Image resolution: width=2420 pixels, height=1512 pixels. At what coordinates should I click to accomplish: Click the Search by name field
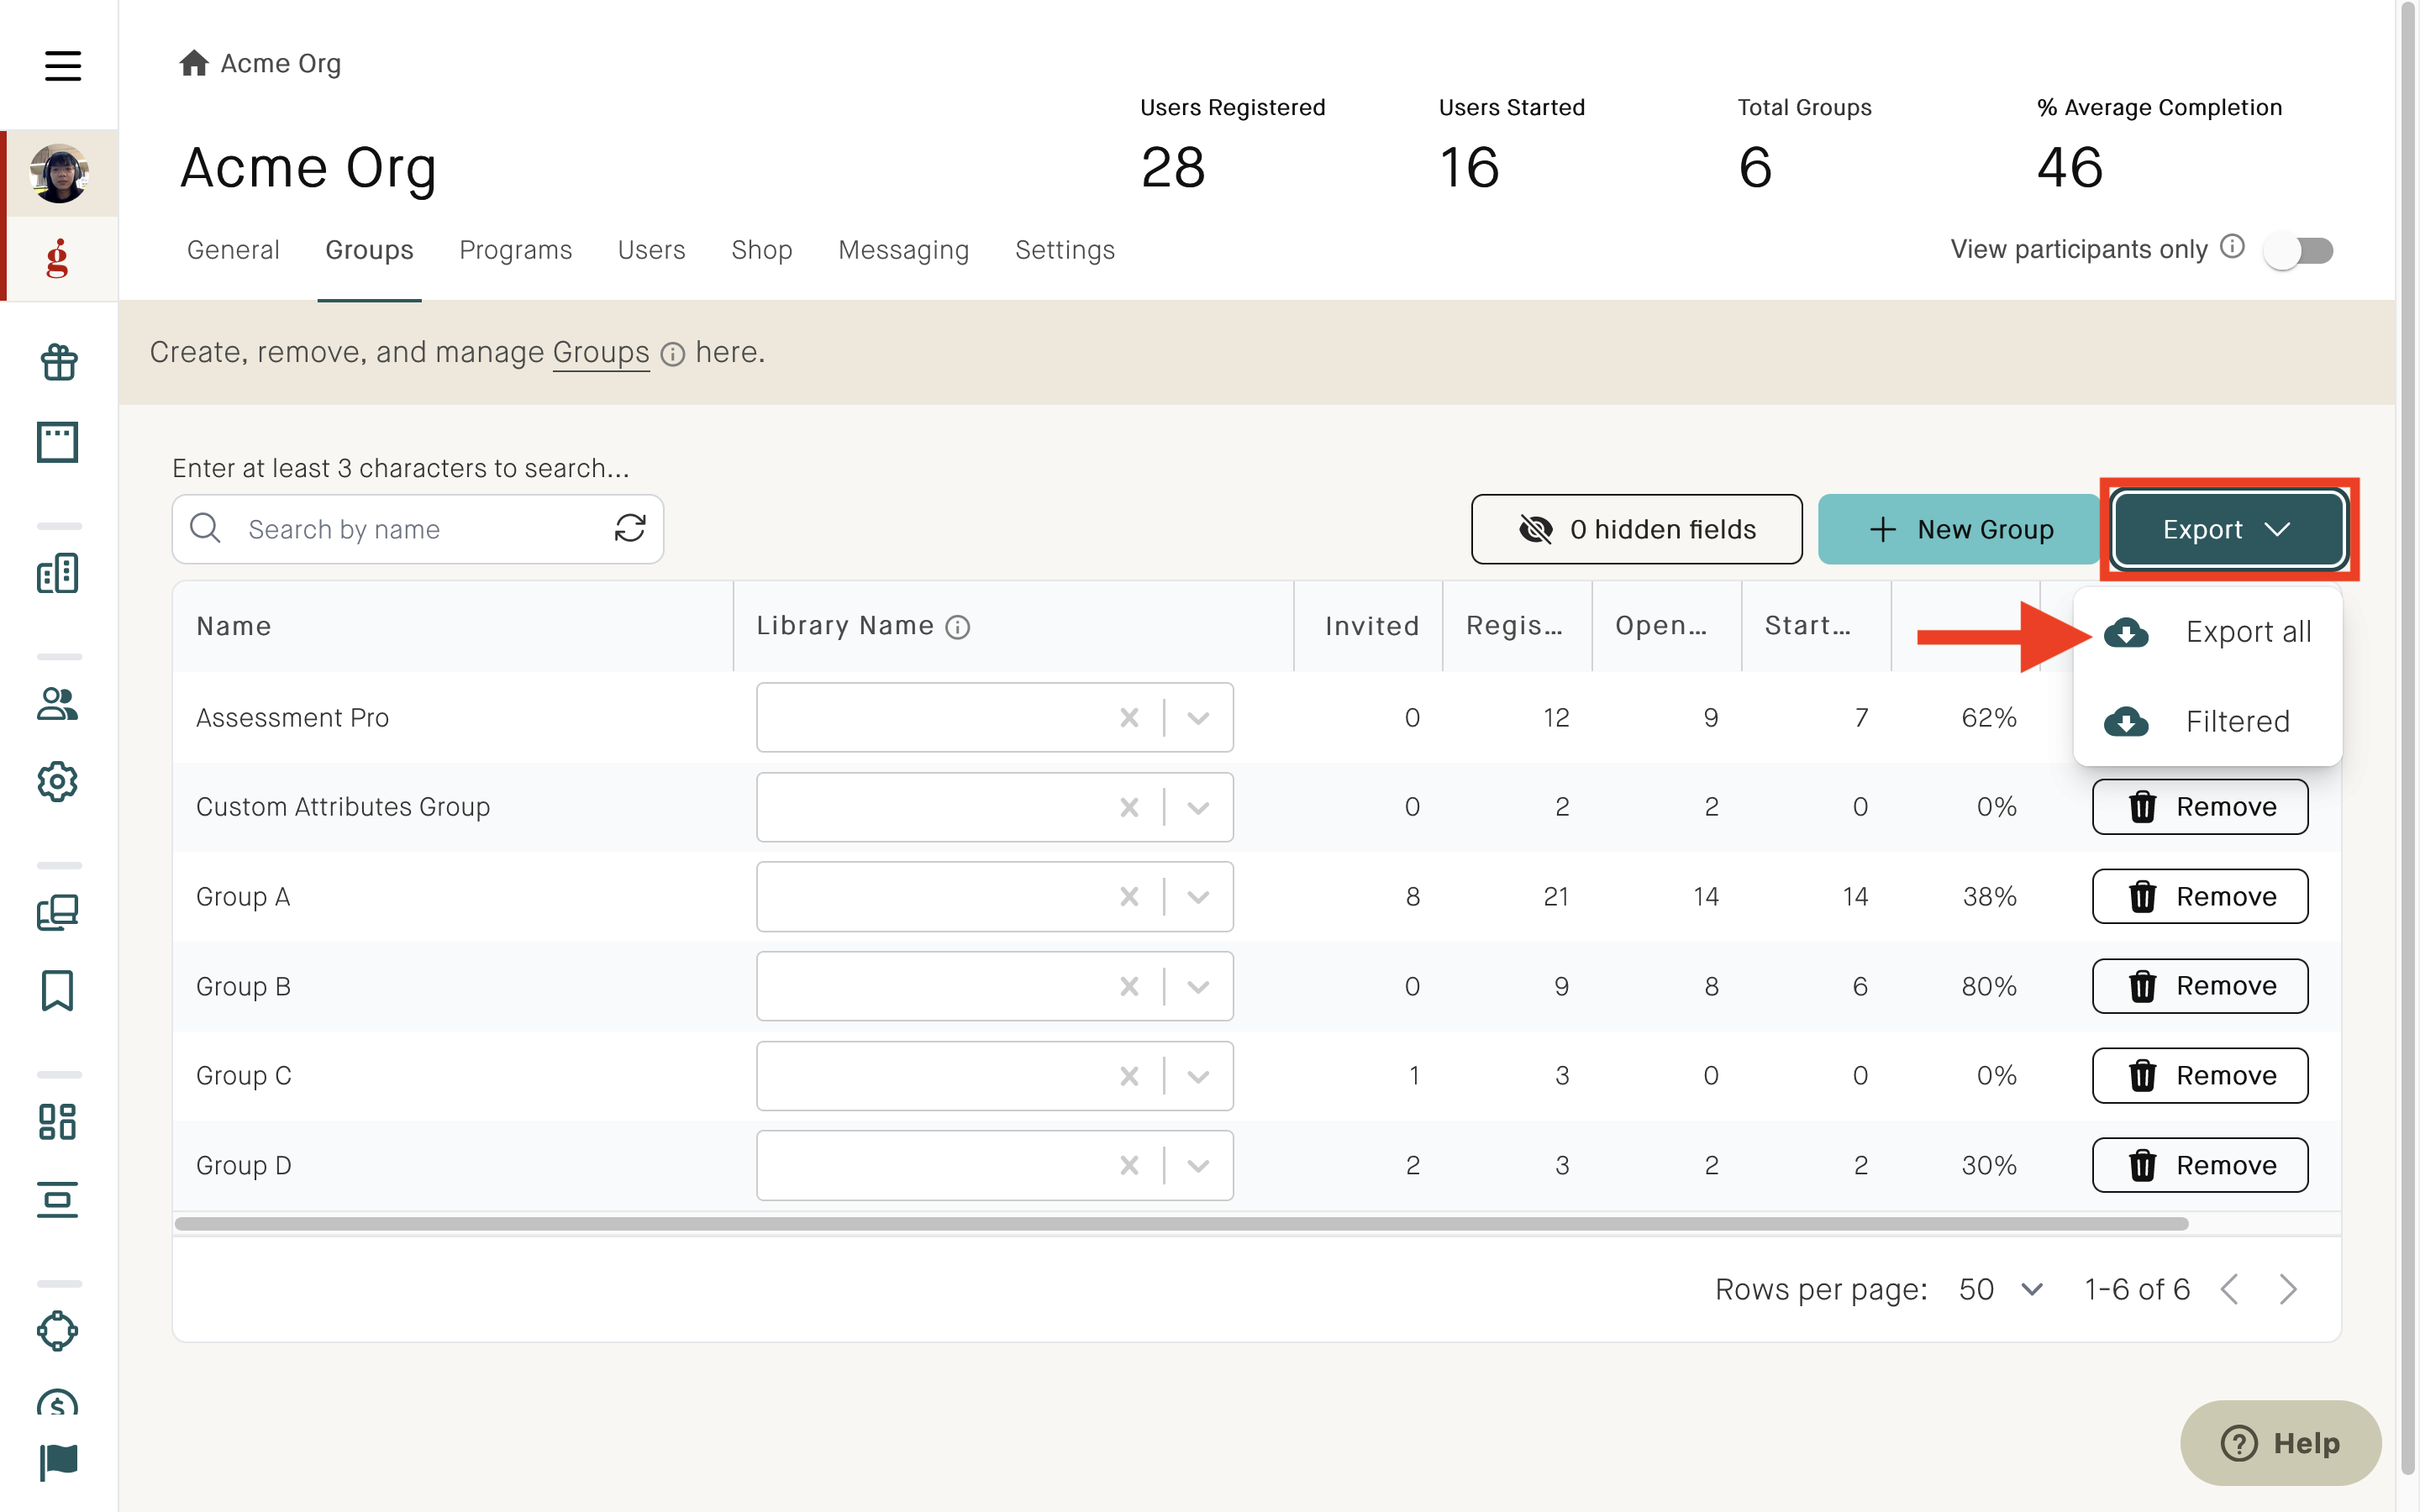(418, 529)
